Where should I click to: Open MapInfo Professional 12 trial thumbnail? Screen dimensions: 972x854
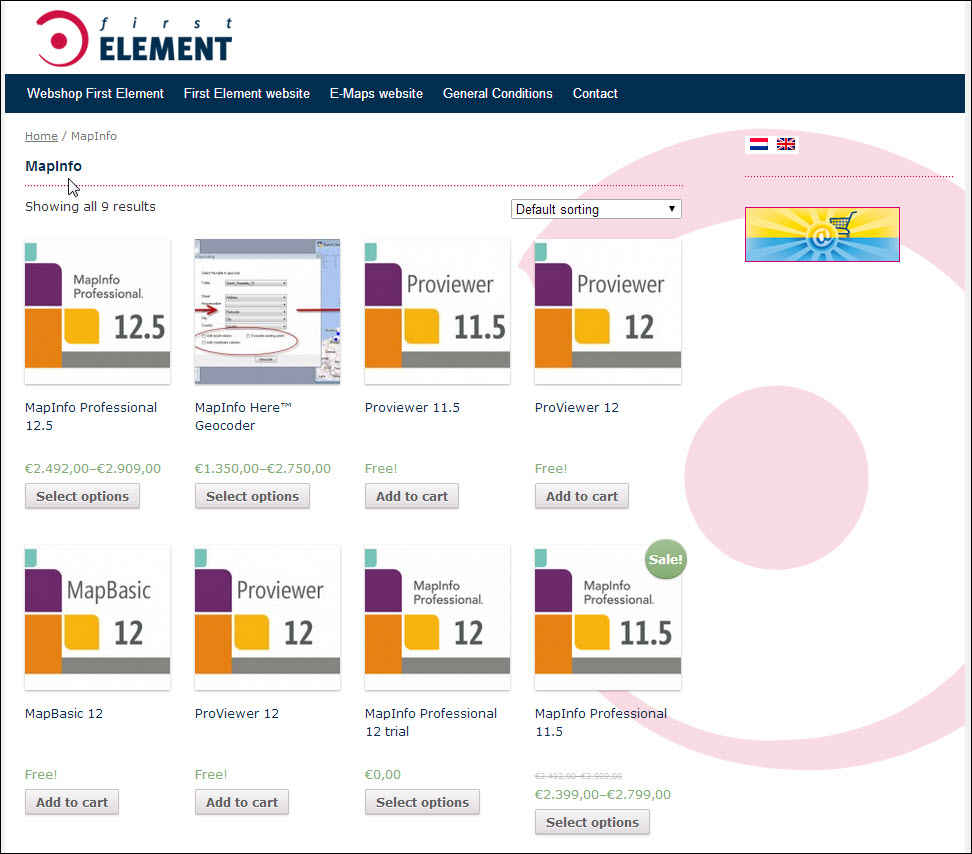[438, 618]
